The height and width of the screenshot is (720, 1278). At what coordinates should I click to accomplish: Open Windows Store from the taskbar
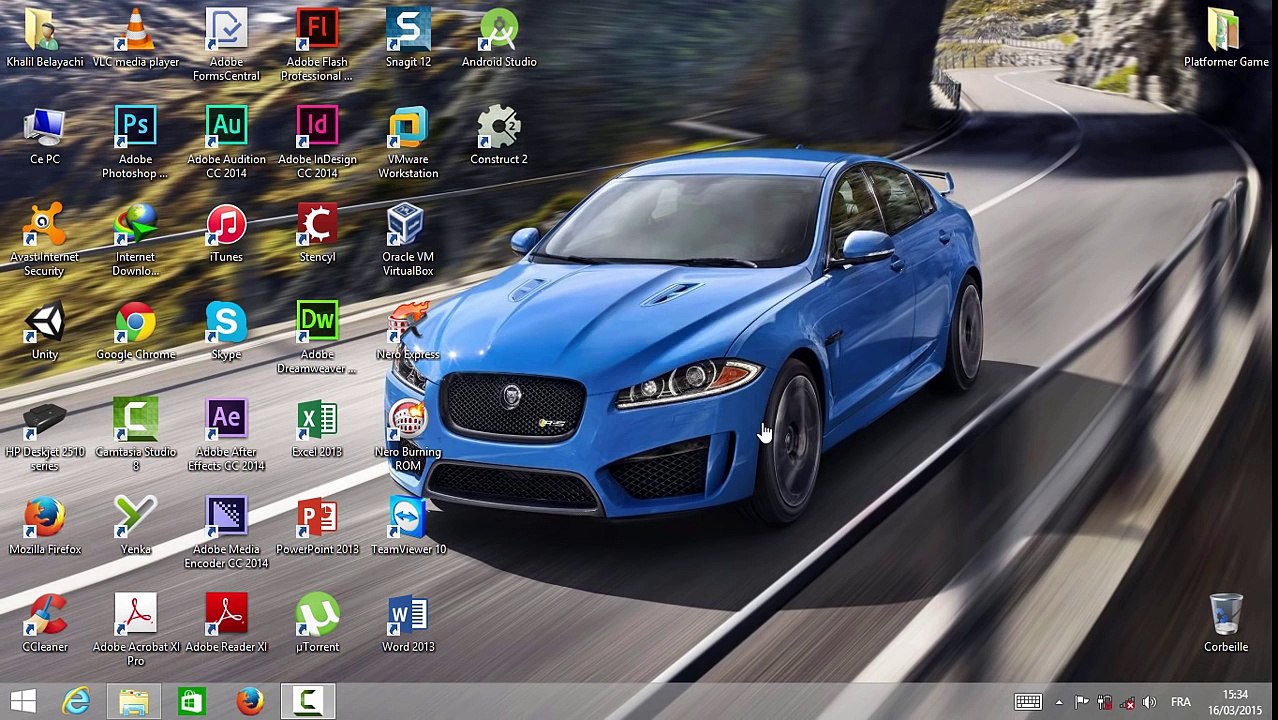pyautogui.click(x=191, y=702)
